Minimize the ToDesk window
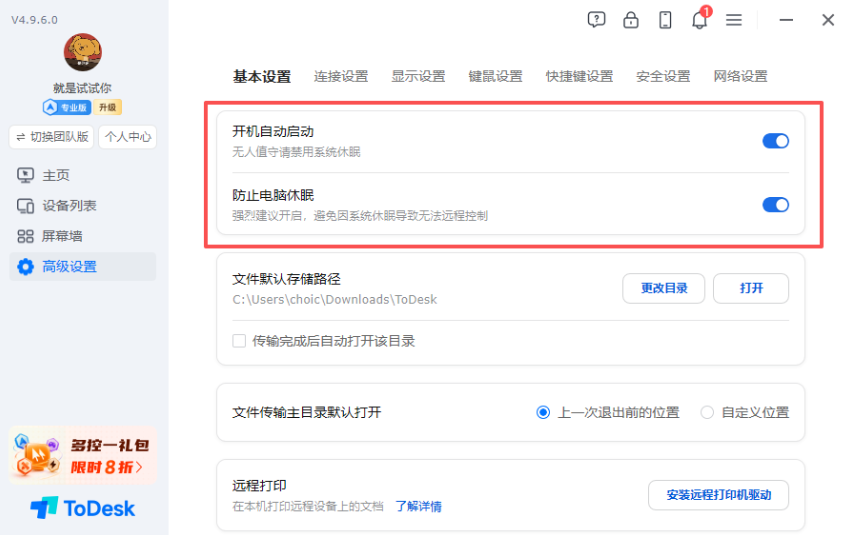Image resolution: width=852 pixels, height=535 pixels. (x=786, y=20)
